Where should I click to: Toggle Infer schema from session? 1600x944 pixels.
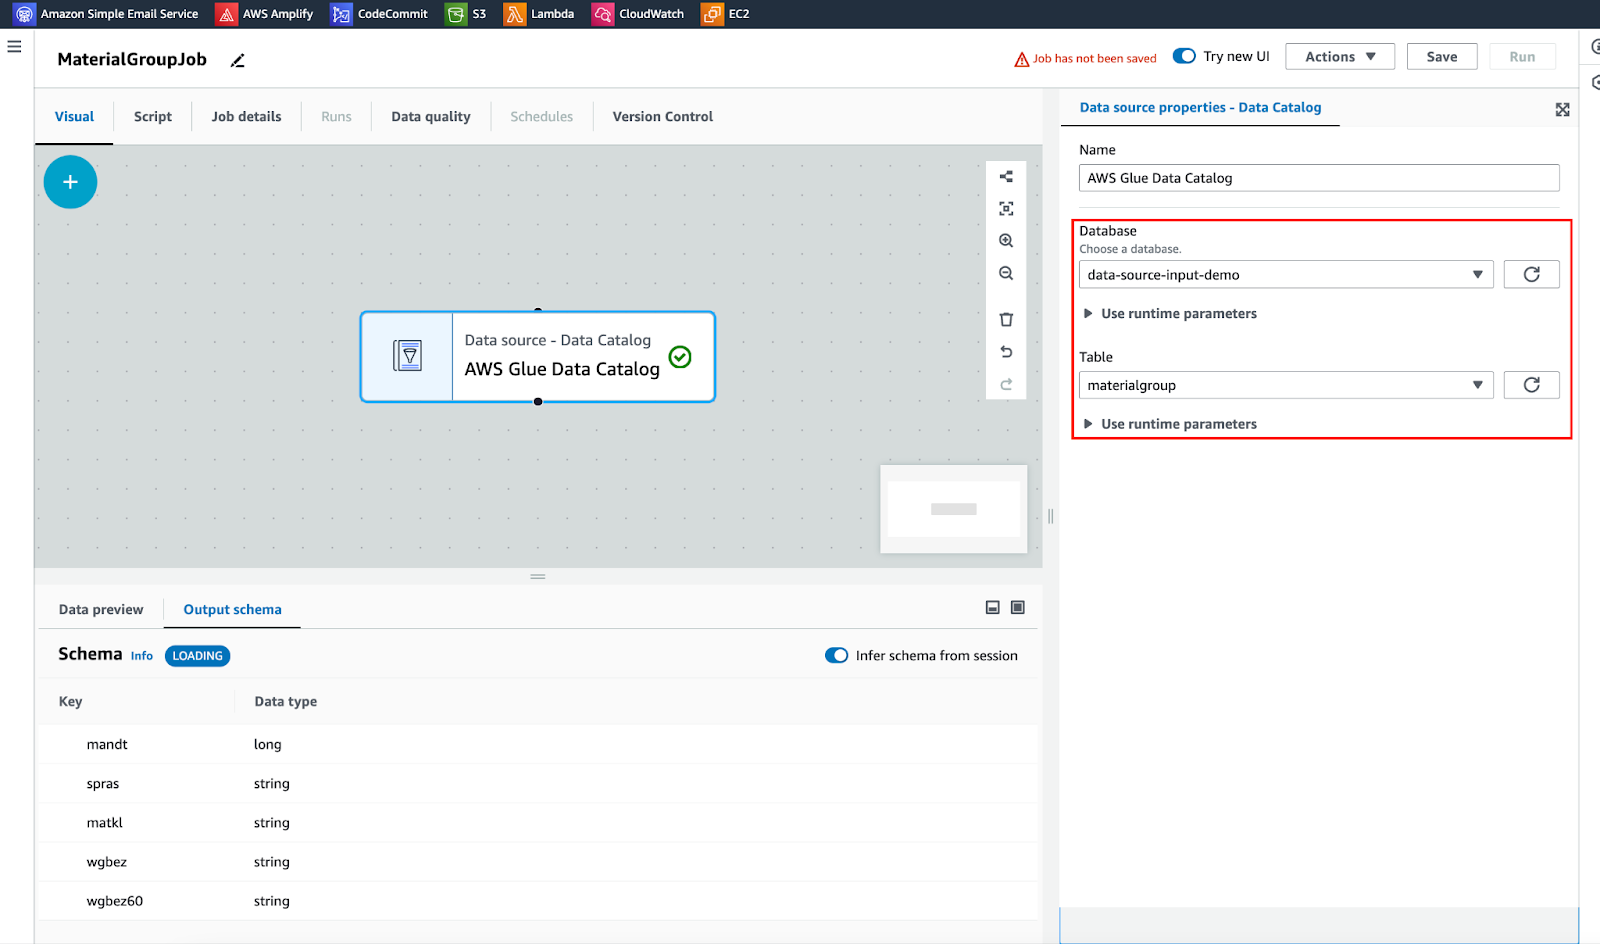click(836, 656)
